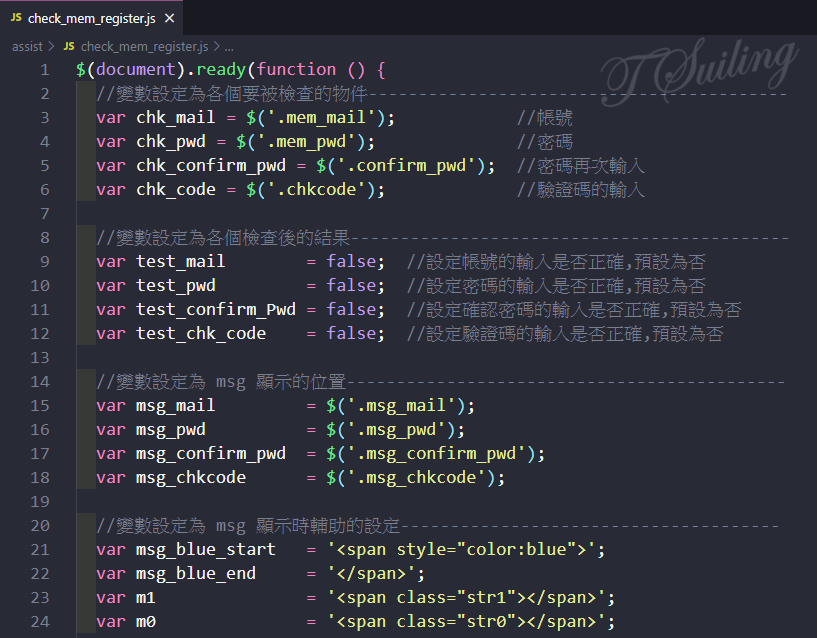Screen dimensions: 817x638
Task: Click the JS file icon in the tab
Action: coord(16,19)
